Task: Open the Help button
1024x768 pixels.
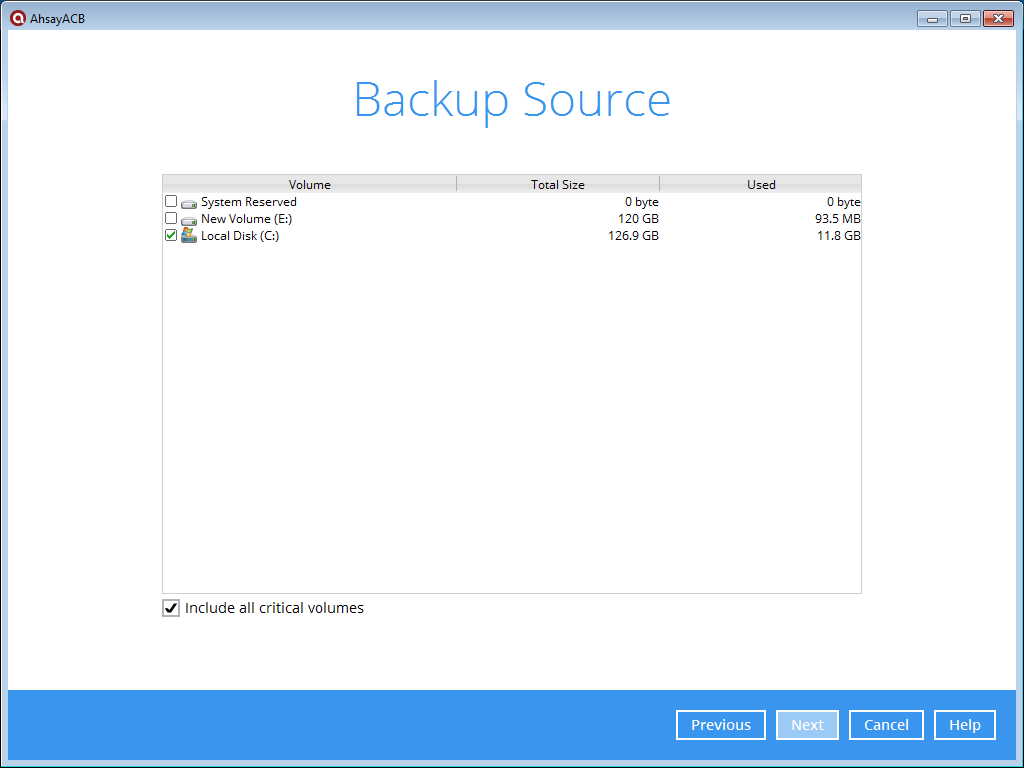Action: pos(964,725)
